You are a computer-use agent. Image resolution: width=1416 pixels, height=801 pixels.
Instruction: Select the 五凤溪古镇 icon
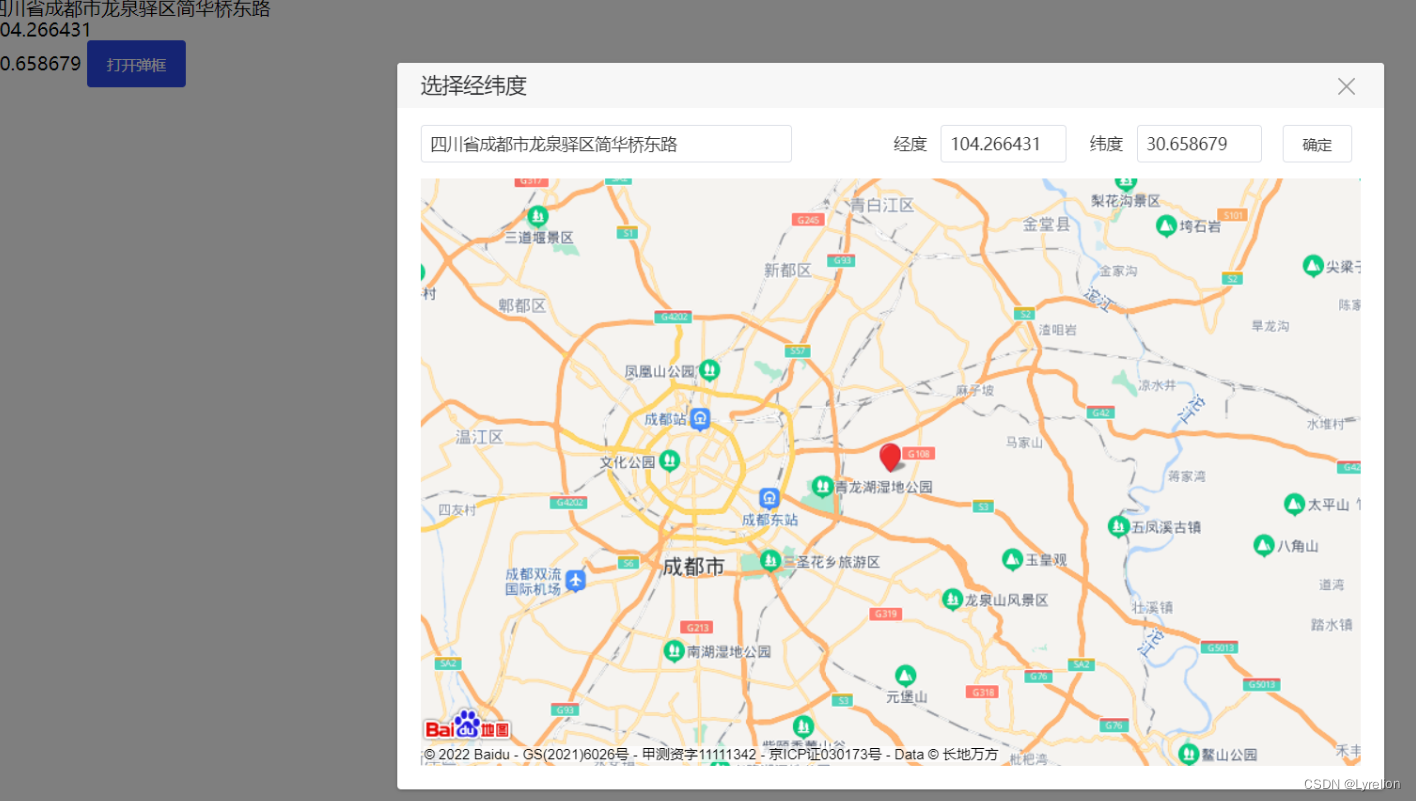1119,526
